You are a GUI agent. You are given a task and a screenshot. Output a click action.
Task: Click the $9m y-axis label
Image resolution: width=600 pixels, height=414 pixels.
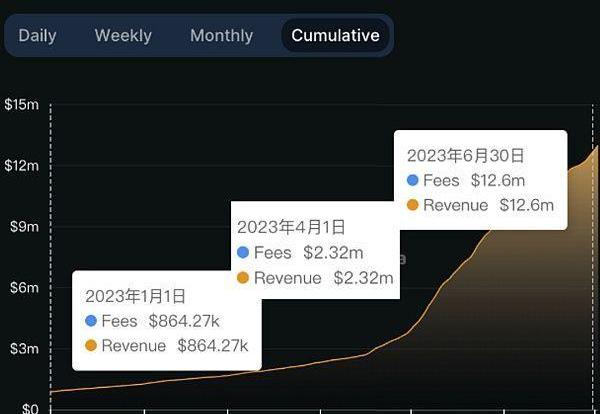pyautogui.click(x=24, y=226)
